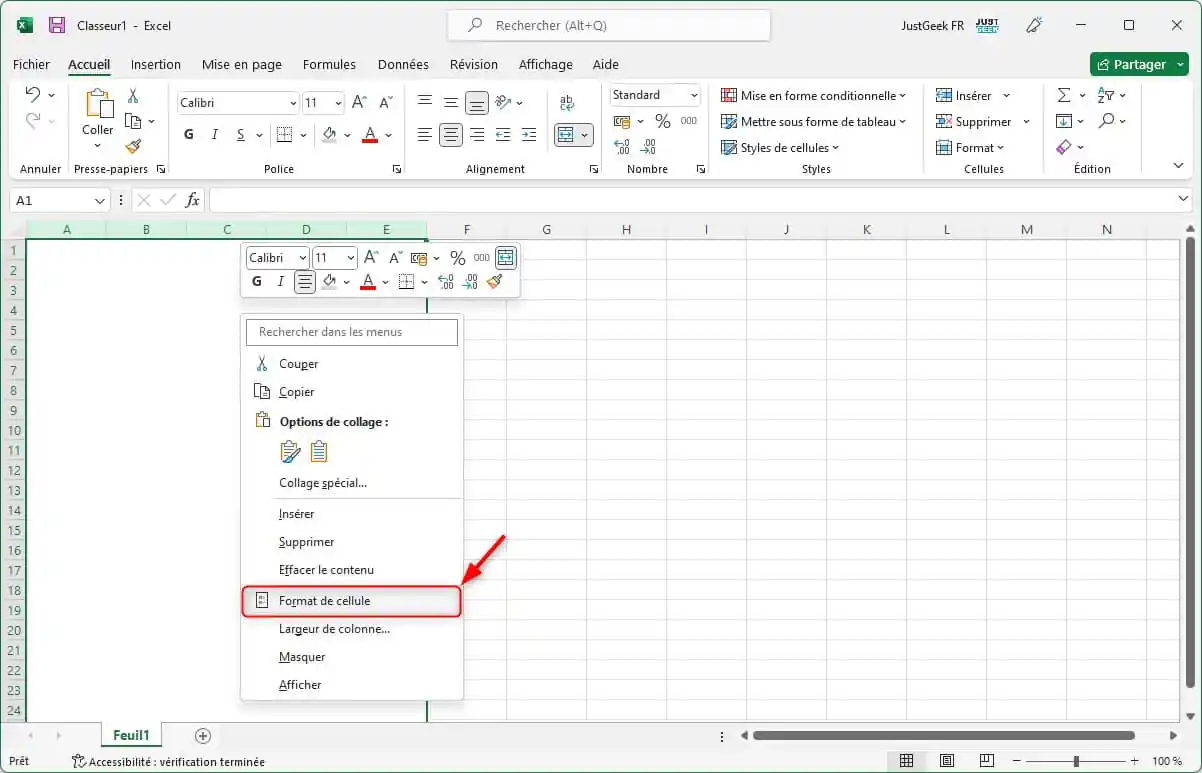The width and height of the screenshot is (1202, 773).
Task: Click percent style in ribbon Nombre group
Action: 663,121
